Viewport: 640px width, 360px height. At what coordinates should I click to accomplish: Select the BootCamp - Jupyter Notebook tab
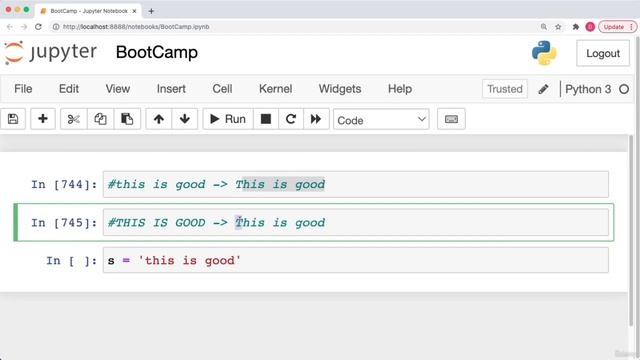(x=89, y=11)
